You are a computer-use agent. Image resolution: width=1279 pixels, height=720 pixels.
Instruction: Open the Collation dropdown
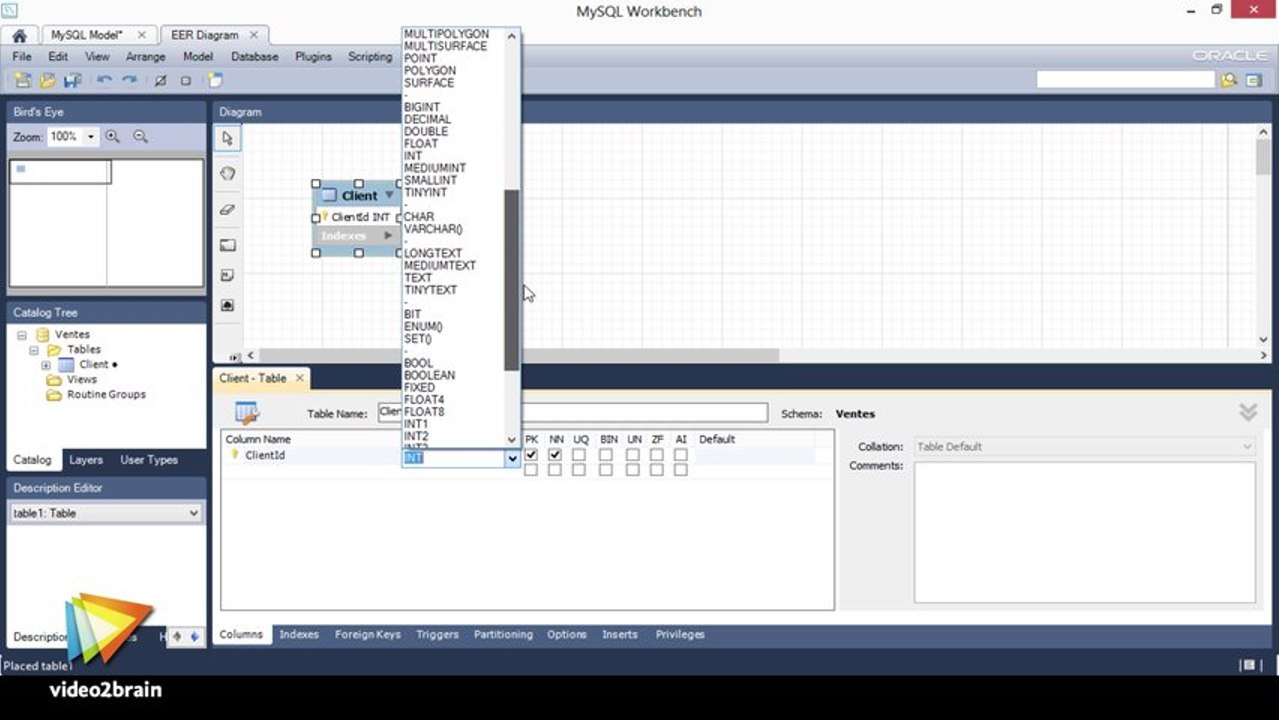tap(1247, 447)
